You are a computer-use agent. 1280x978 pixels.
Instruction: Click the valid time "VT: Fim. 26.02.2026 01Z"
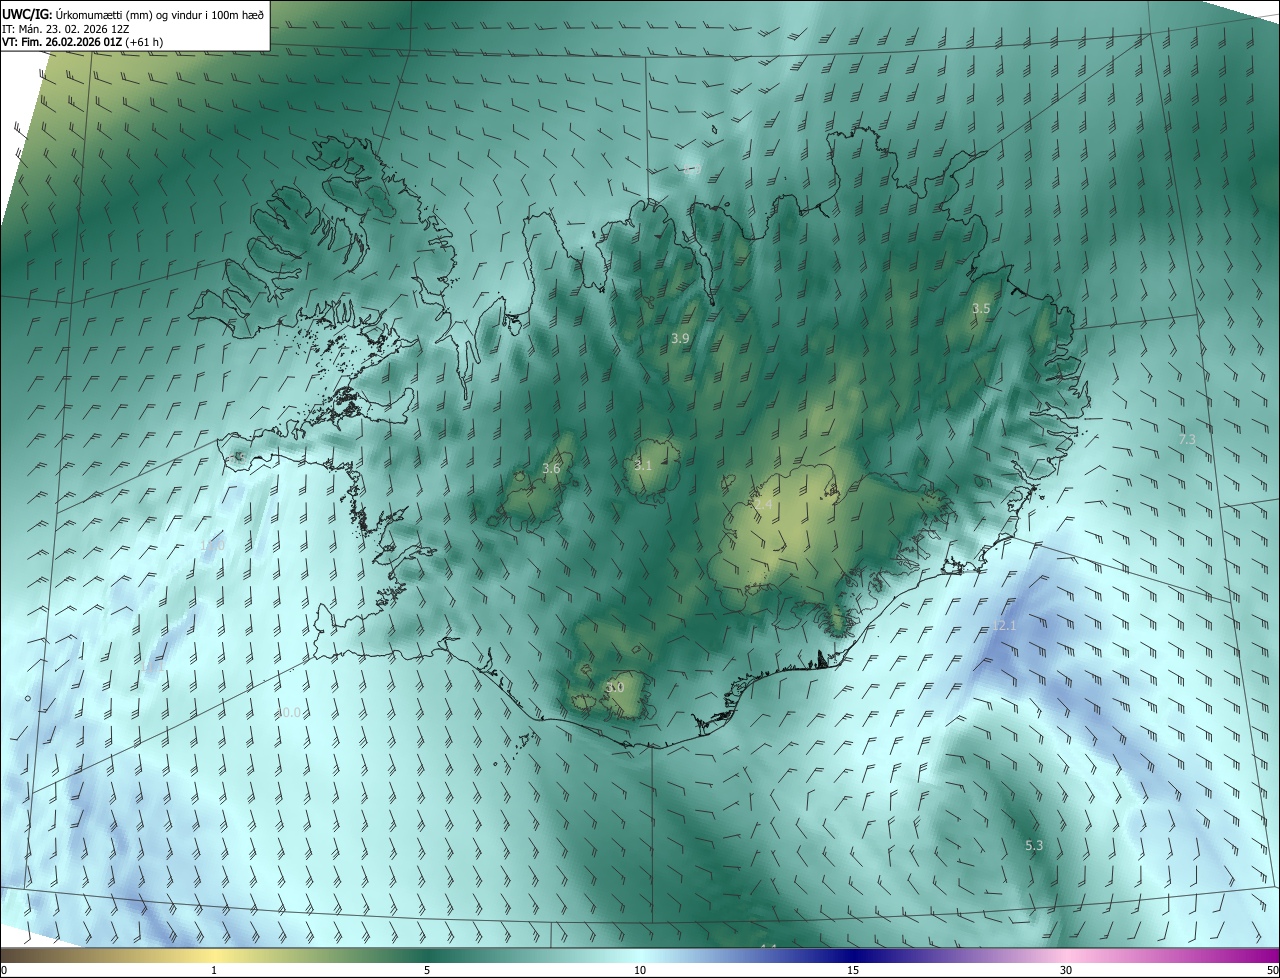tap(62, 42)
